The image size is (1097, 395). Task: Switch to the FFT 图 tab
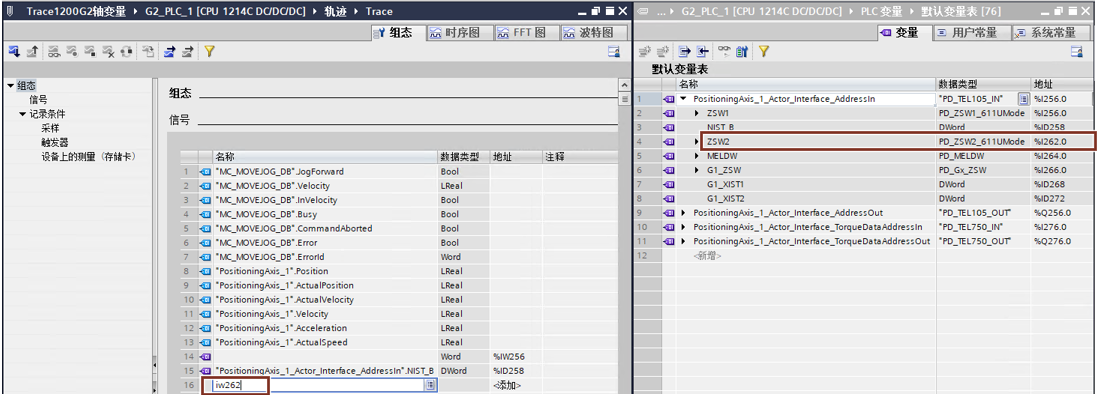click(x=527, y=33)
